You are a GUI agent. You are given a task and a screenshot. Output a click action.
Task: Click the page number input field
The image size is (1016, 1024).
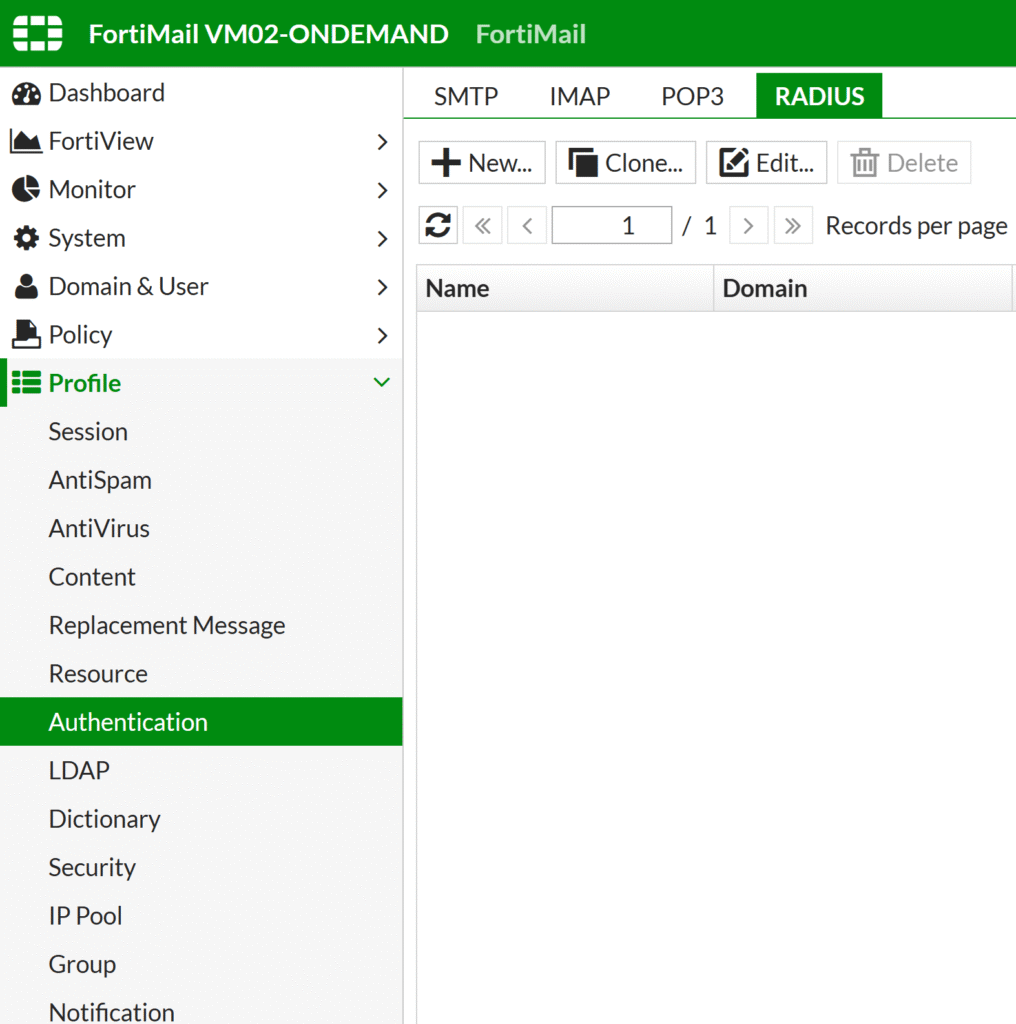612,225
